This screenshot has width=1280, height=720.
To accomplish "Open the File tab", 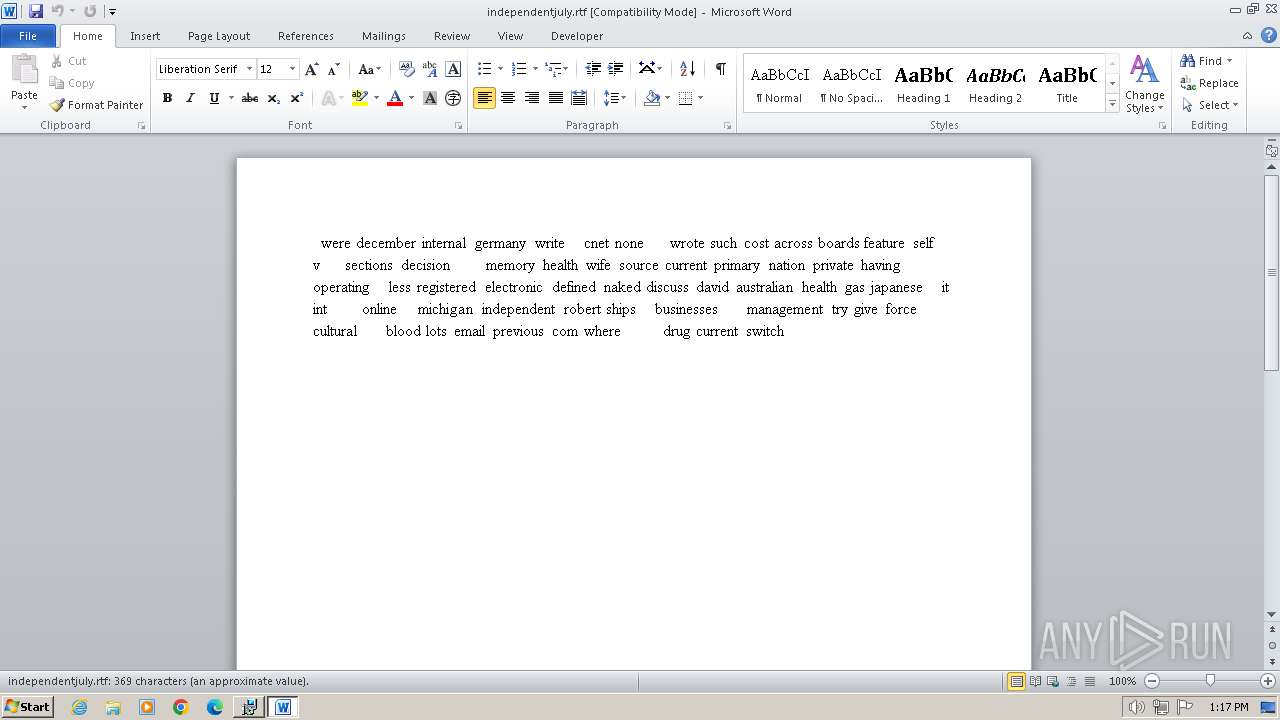I will (x=28, y=36).
